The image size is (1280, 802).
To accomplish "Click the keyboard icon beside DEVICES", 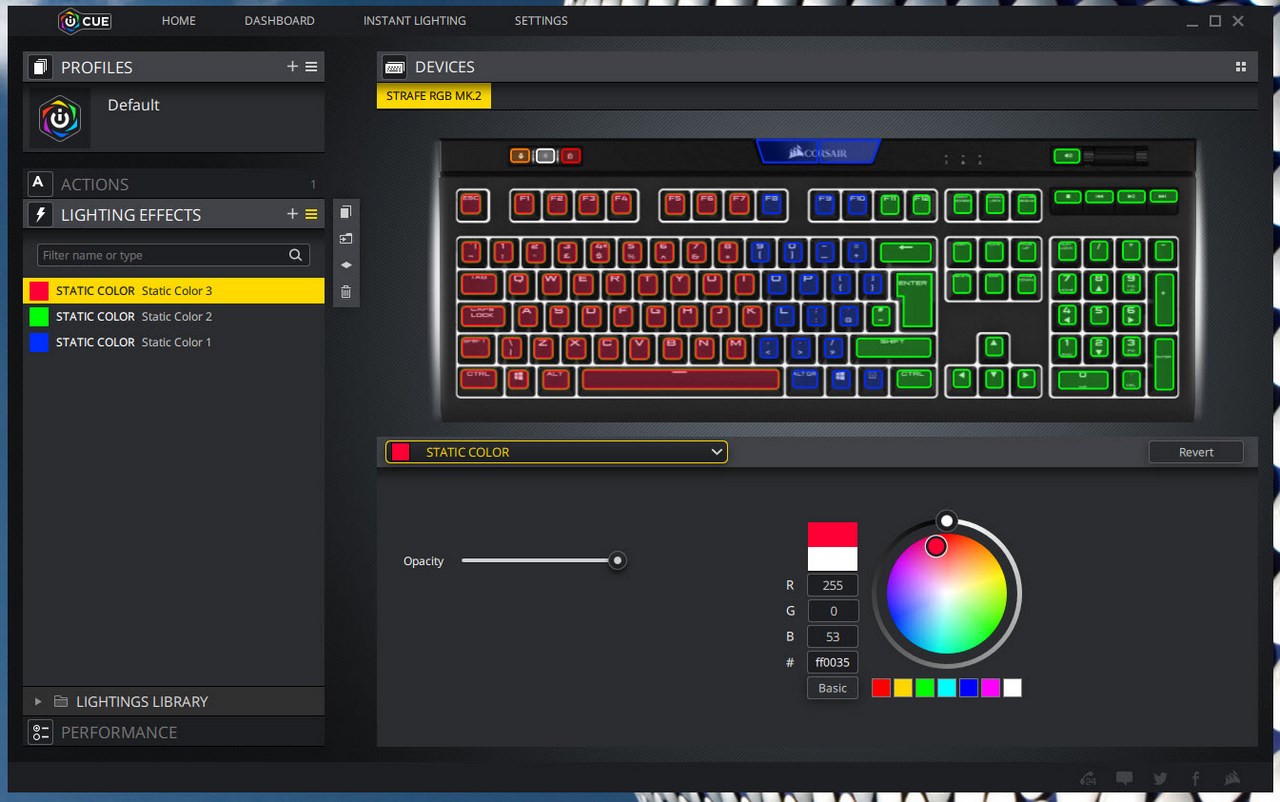I will [394, 67].
